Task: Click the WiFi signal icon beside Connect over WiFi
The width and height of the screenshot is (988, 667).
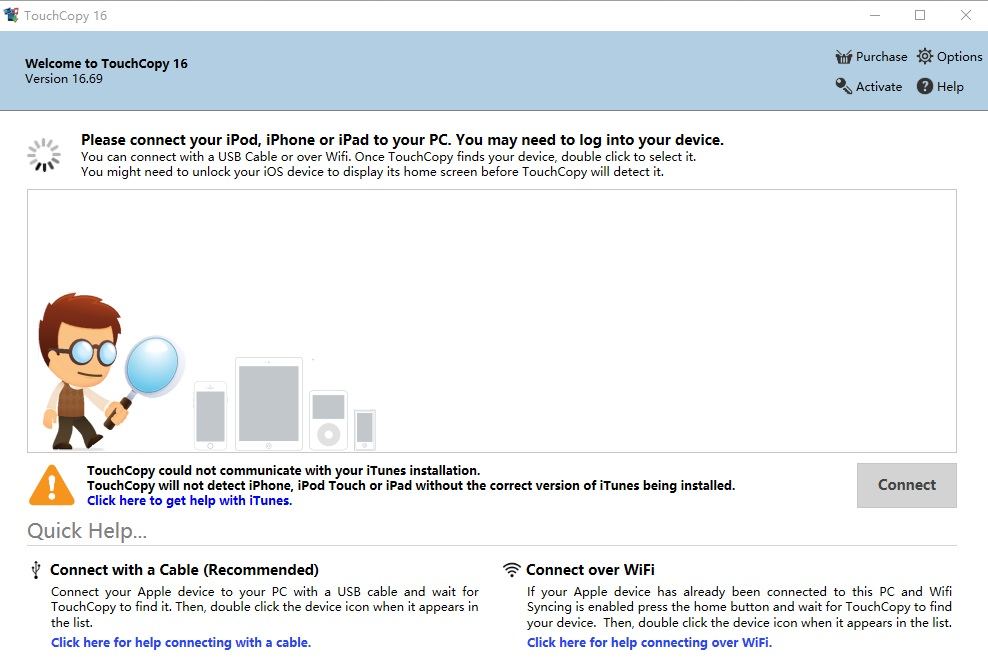Action: [512, 569]
